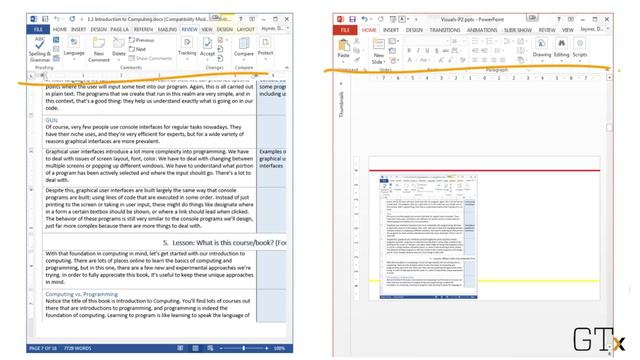Click Show Comments in Word

click(151, 58)
